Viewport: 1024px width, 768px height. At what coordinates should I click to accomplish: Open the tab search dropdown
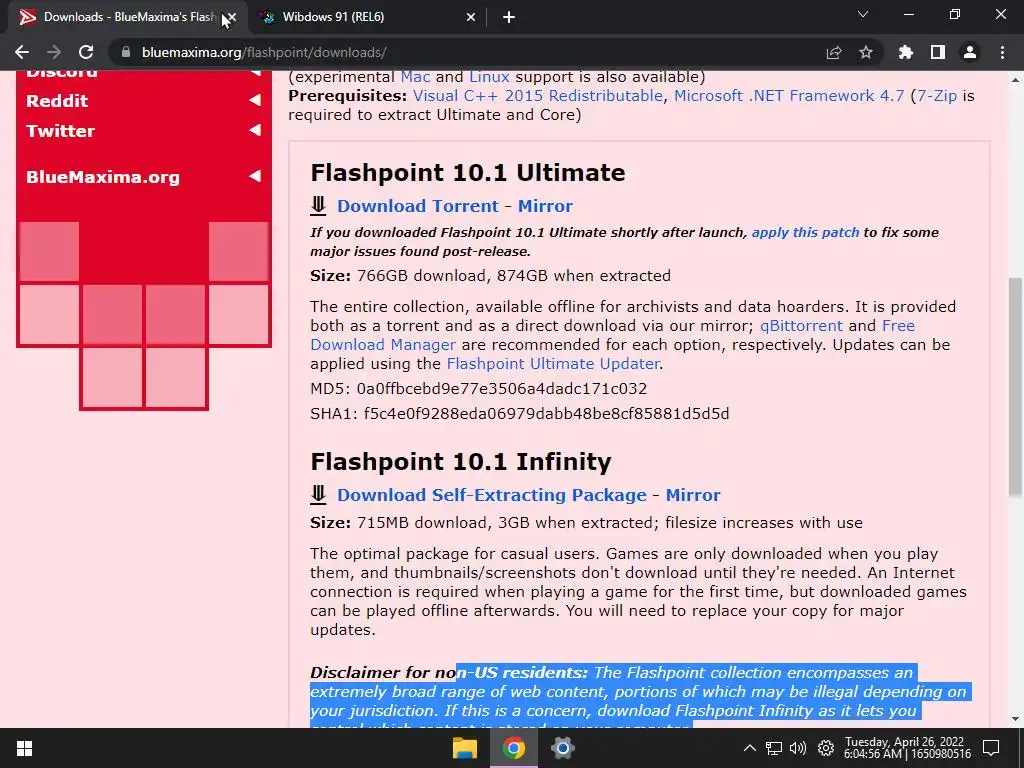click(863, 14)
